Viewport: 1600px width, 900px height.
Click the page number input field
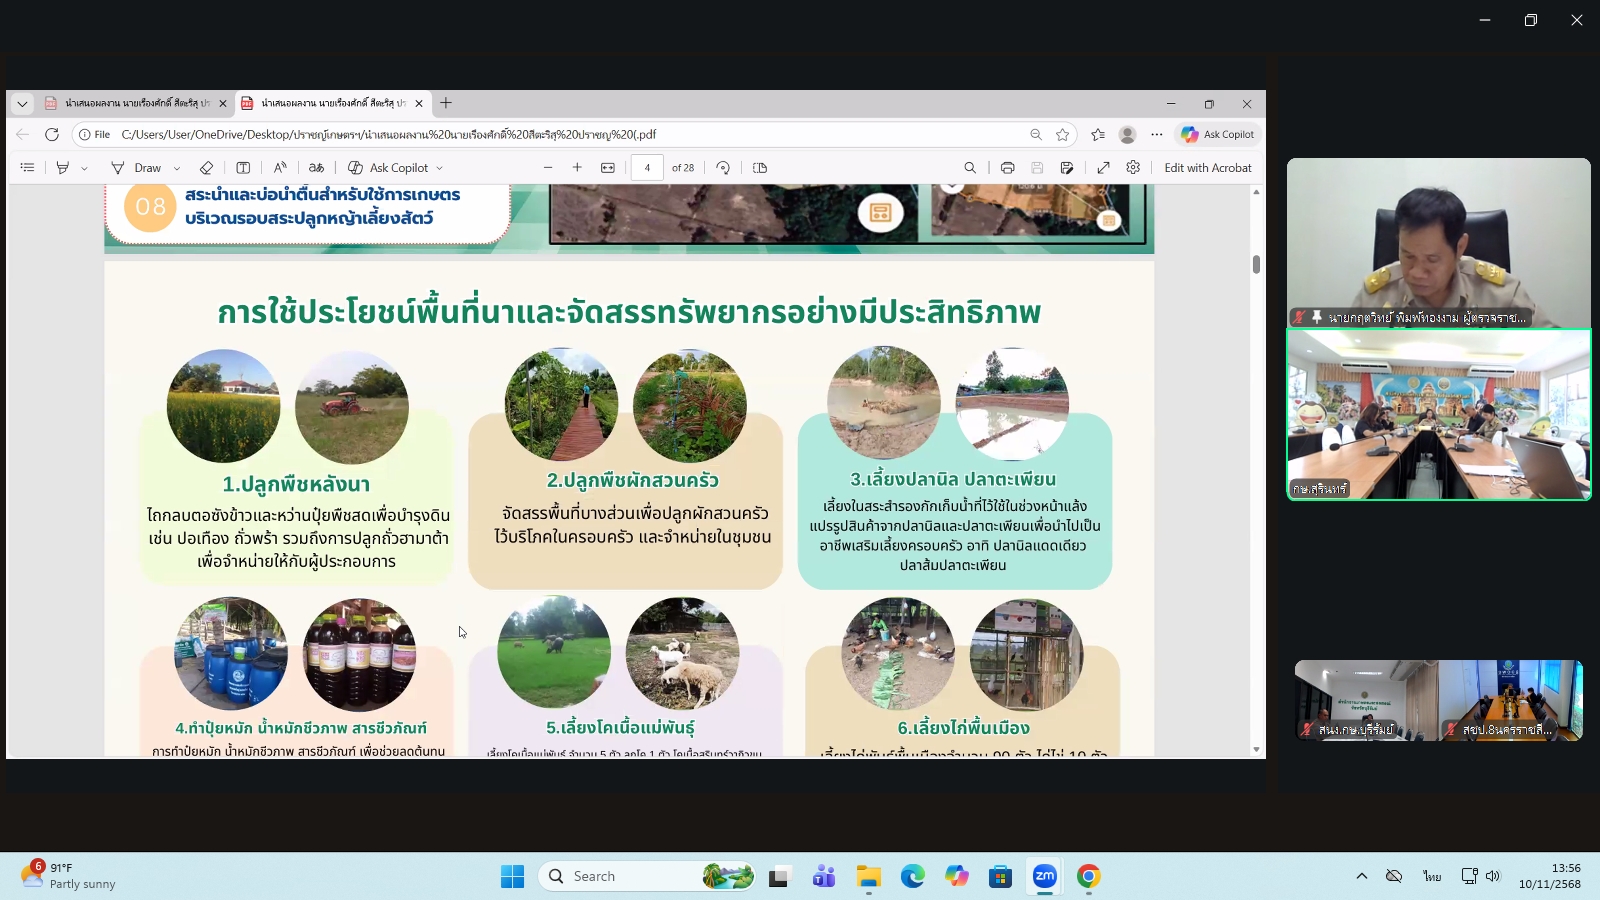648,167
